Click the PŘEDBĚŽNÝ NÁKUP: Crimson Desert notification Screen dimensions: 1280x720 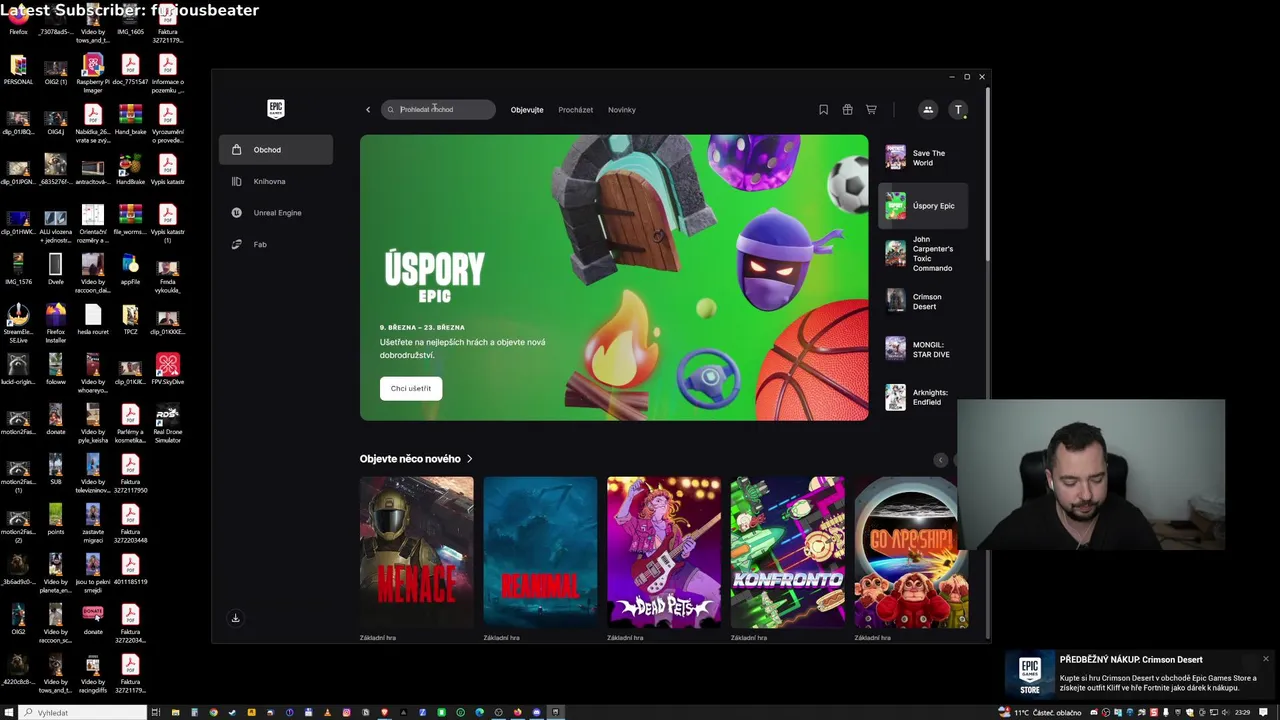coord(1139,675)
